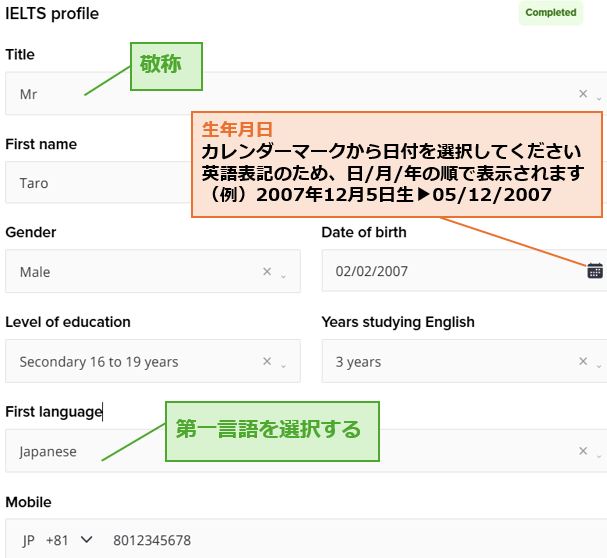This screenshot has height=558, width=607.
Task: Select the Completed status badge
Action: [x=550, y=13]
